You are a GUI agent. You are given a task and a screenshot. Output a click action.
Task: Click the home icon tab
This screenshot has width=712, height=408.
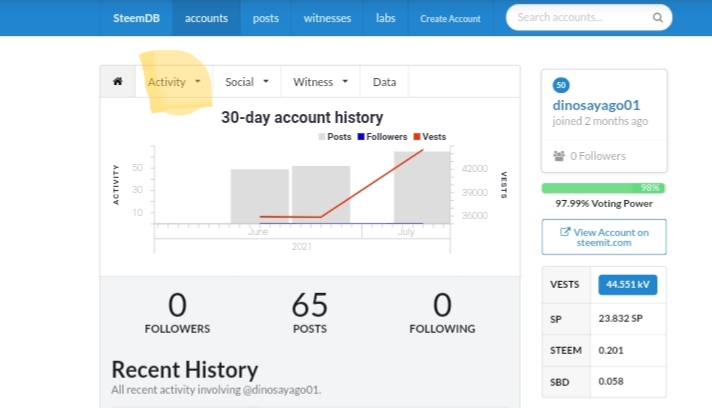point(118,82)
